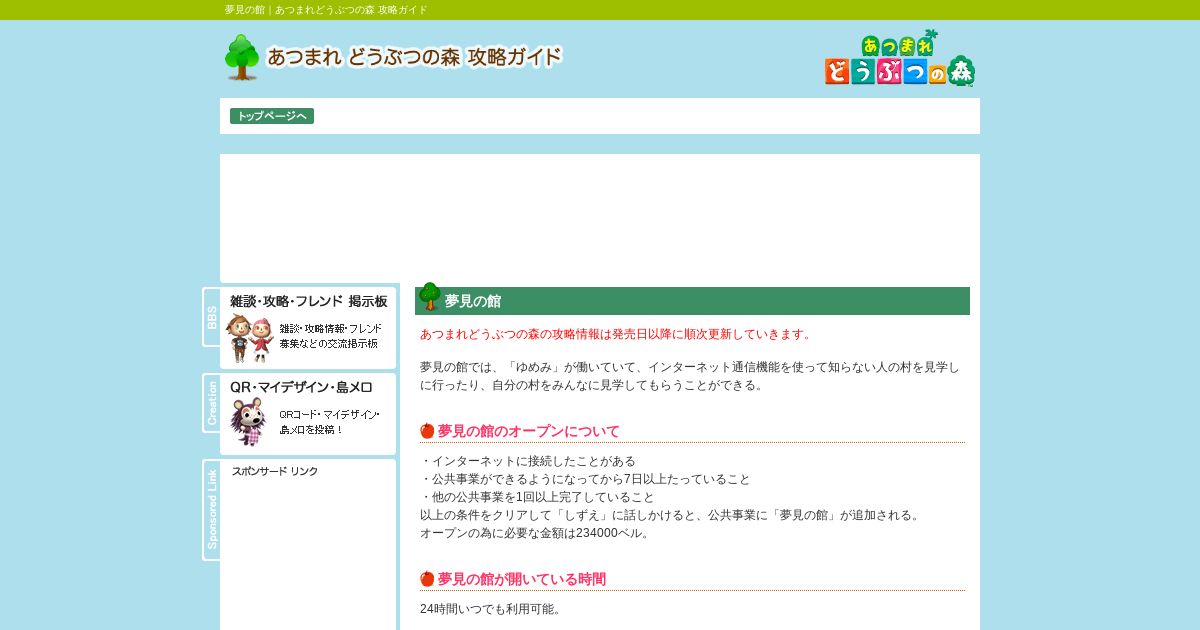The image size is (1200, 630).
Task: Open the あつまれ どうぶつの森 攻略ガイド site title
Action: coord(415,57)
